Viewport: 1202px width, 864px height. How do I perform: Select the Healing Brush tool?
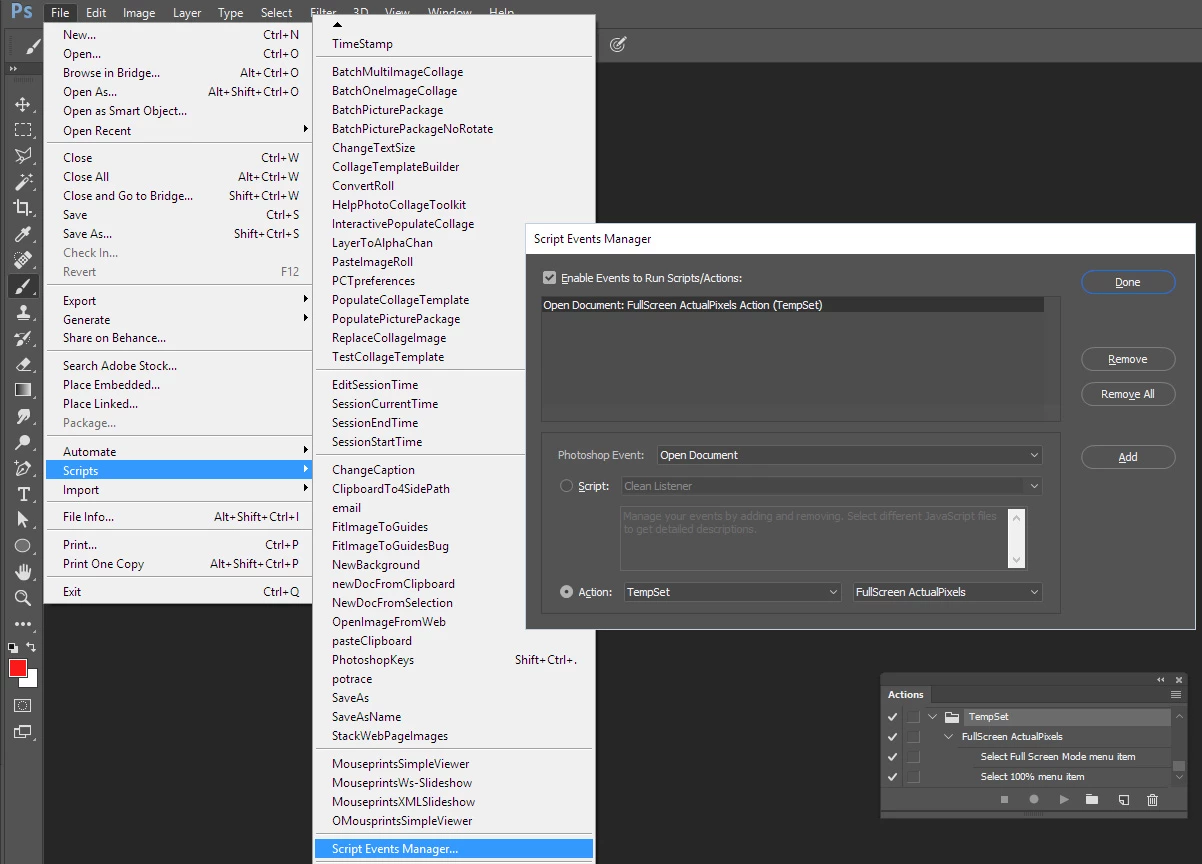(x=22, y=260)
